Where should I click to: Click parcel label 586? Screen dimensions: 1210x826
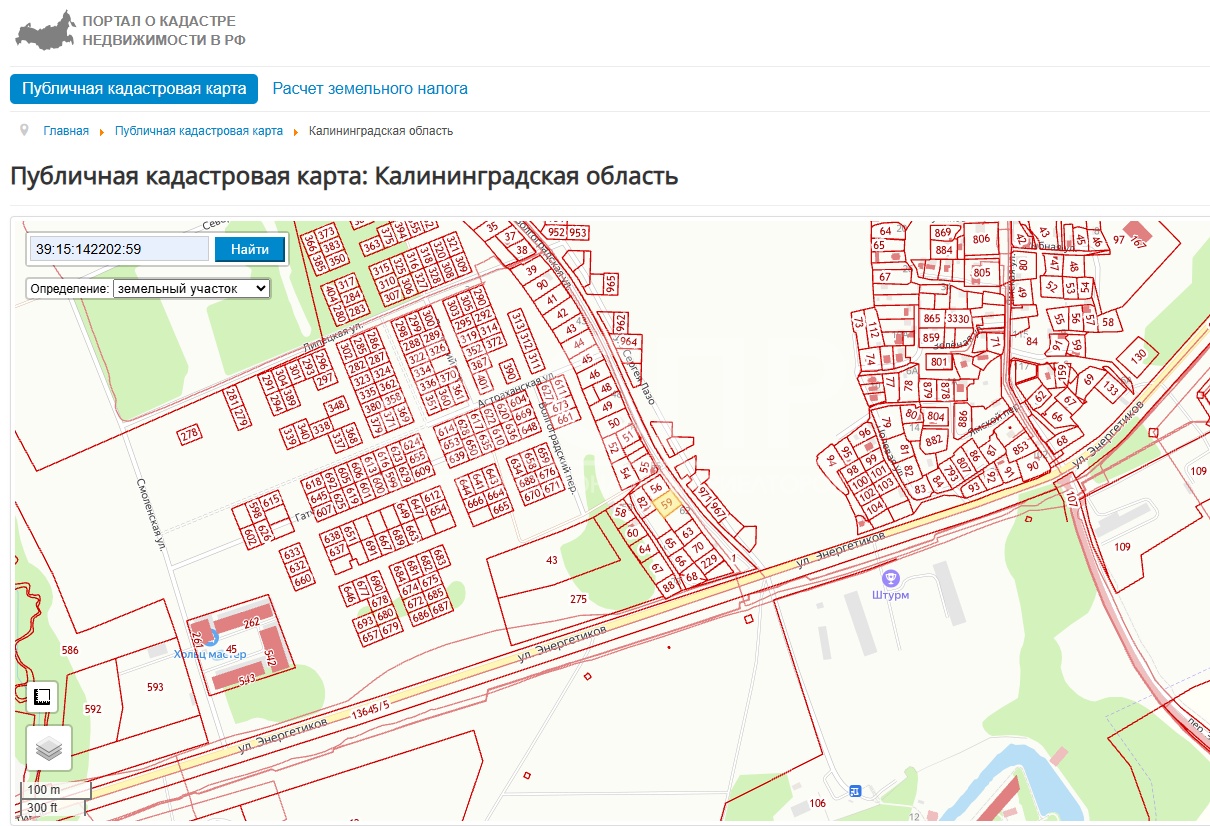point(70,650)
